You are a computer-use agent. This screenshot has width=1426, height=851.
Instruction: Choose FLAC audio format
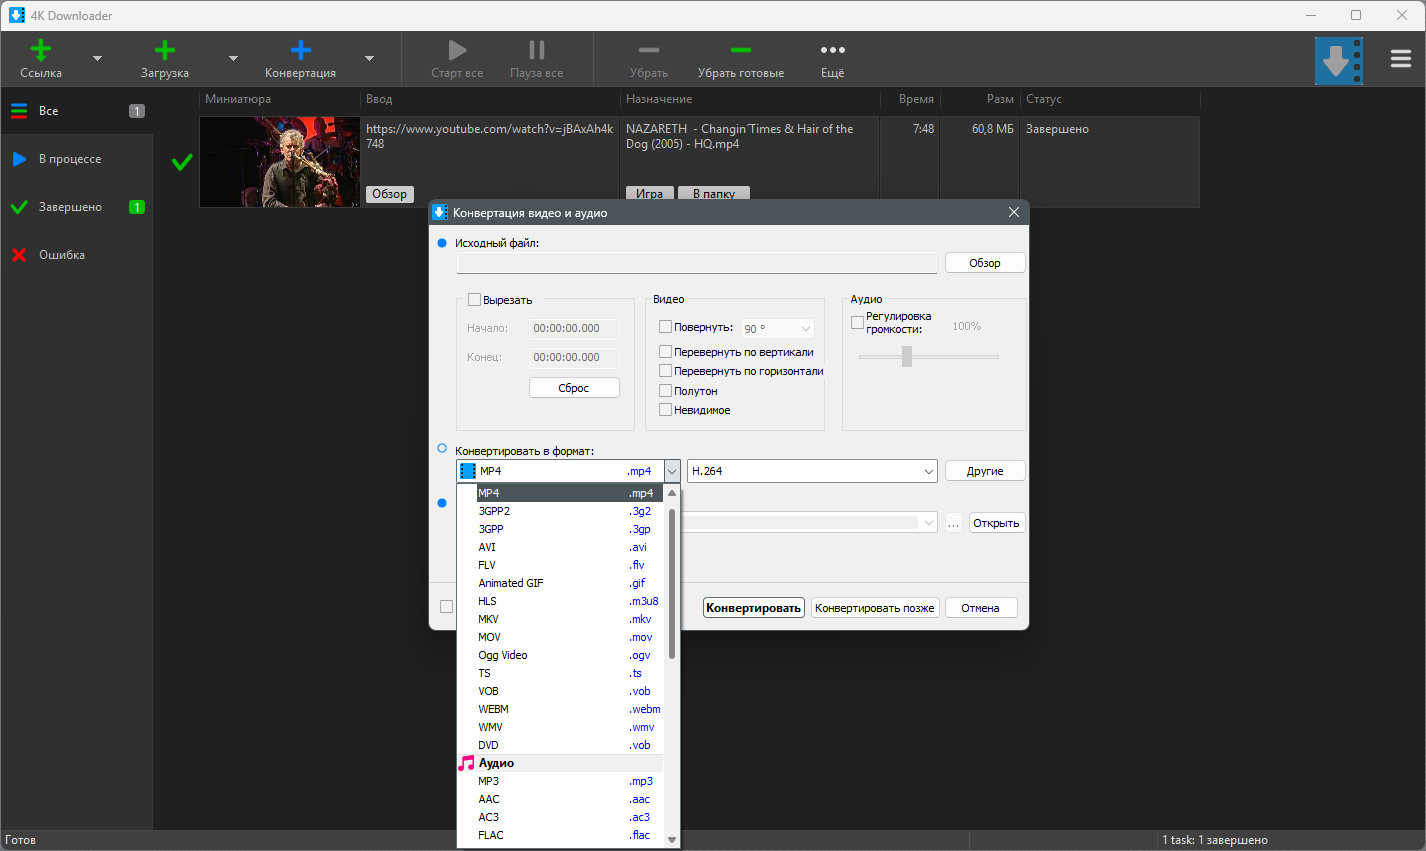click(x=560, y=835)
